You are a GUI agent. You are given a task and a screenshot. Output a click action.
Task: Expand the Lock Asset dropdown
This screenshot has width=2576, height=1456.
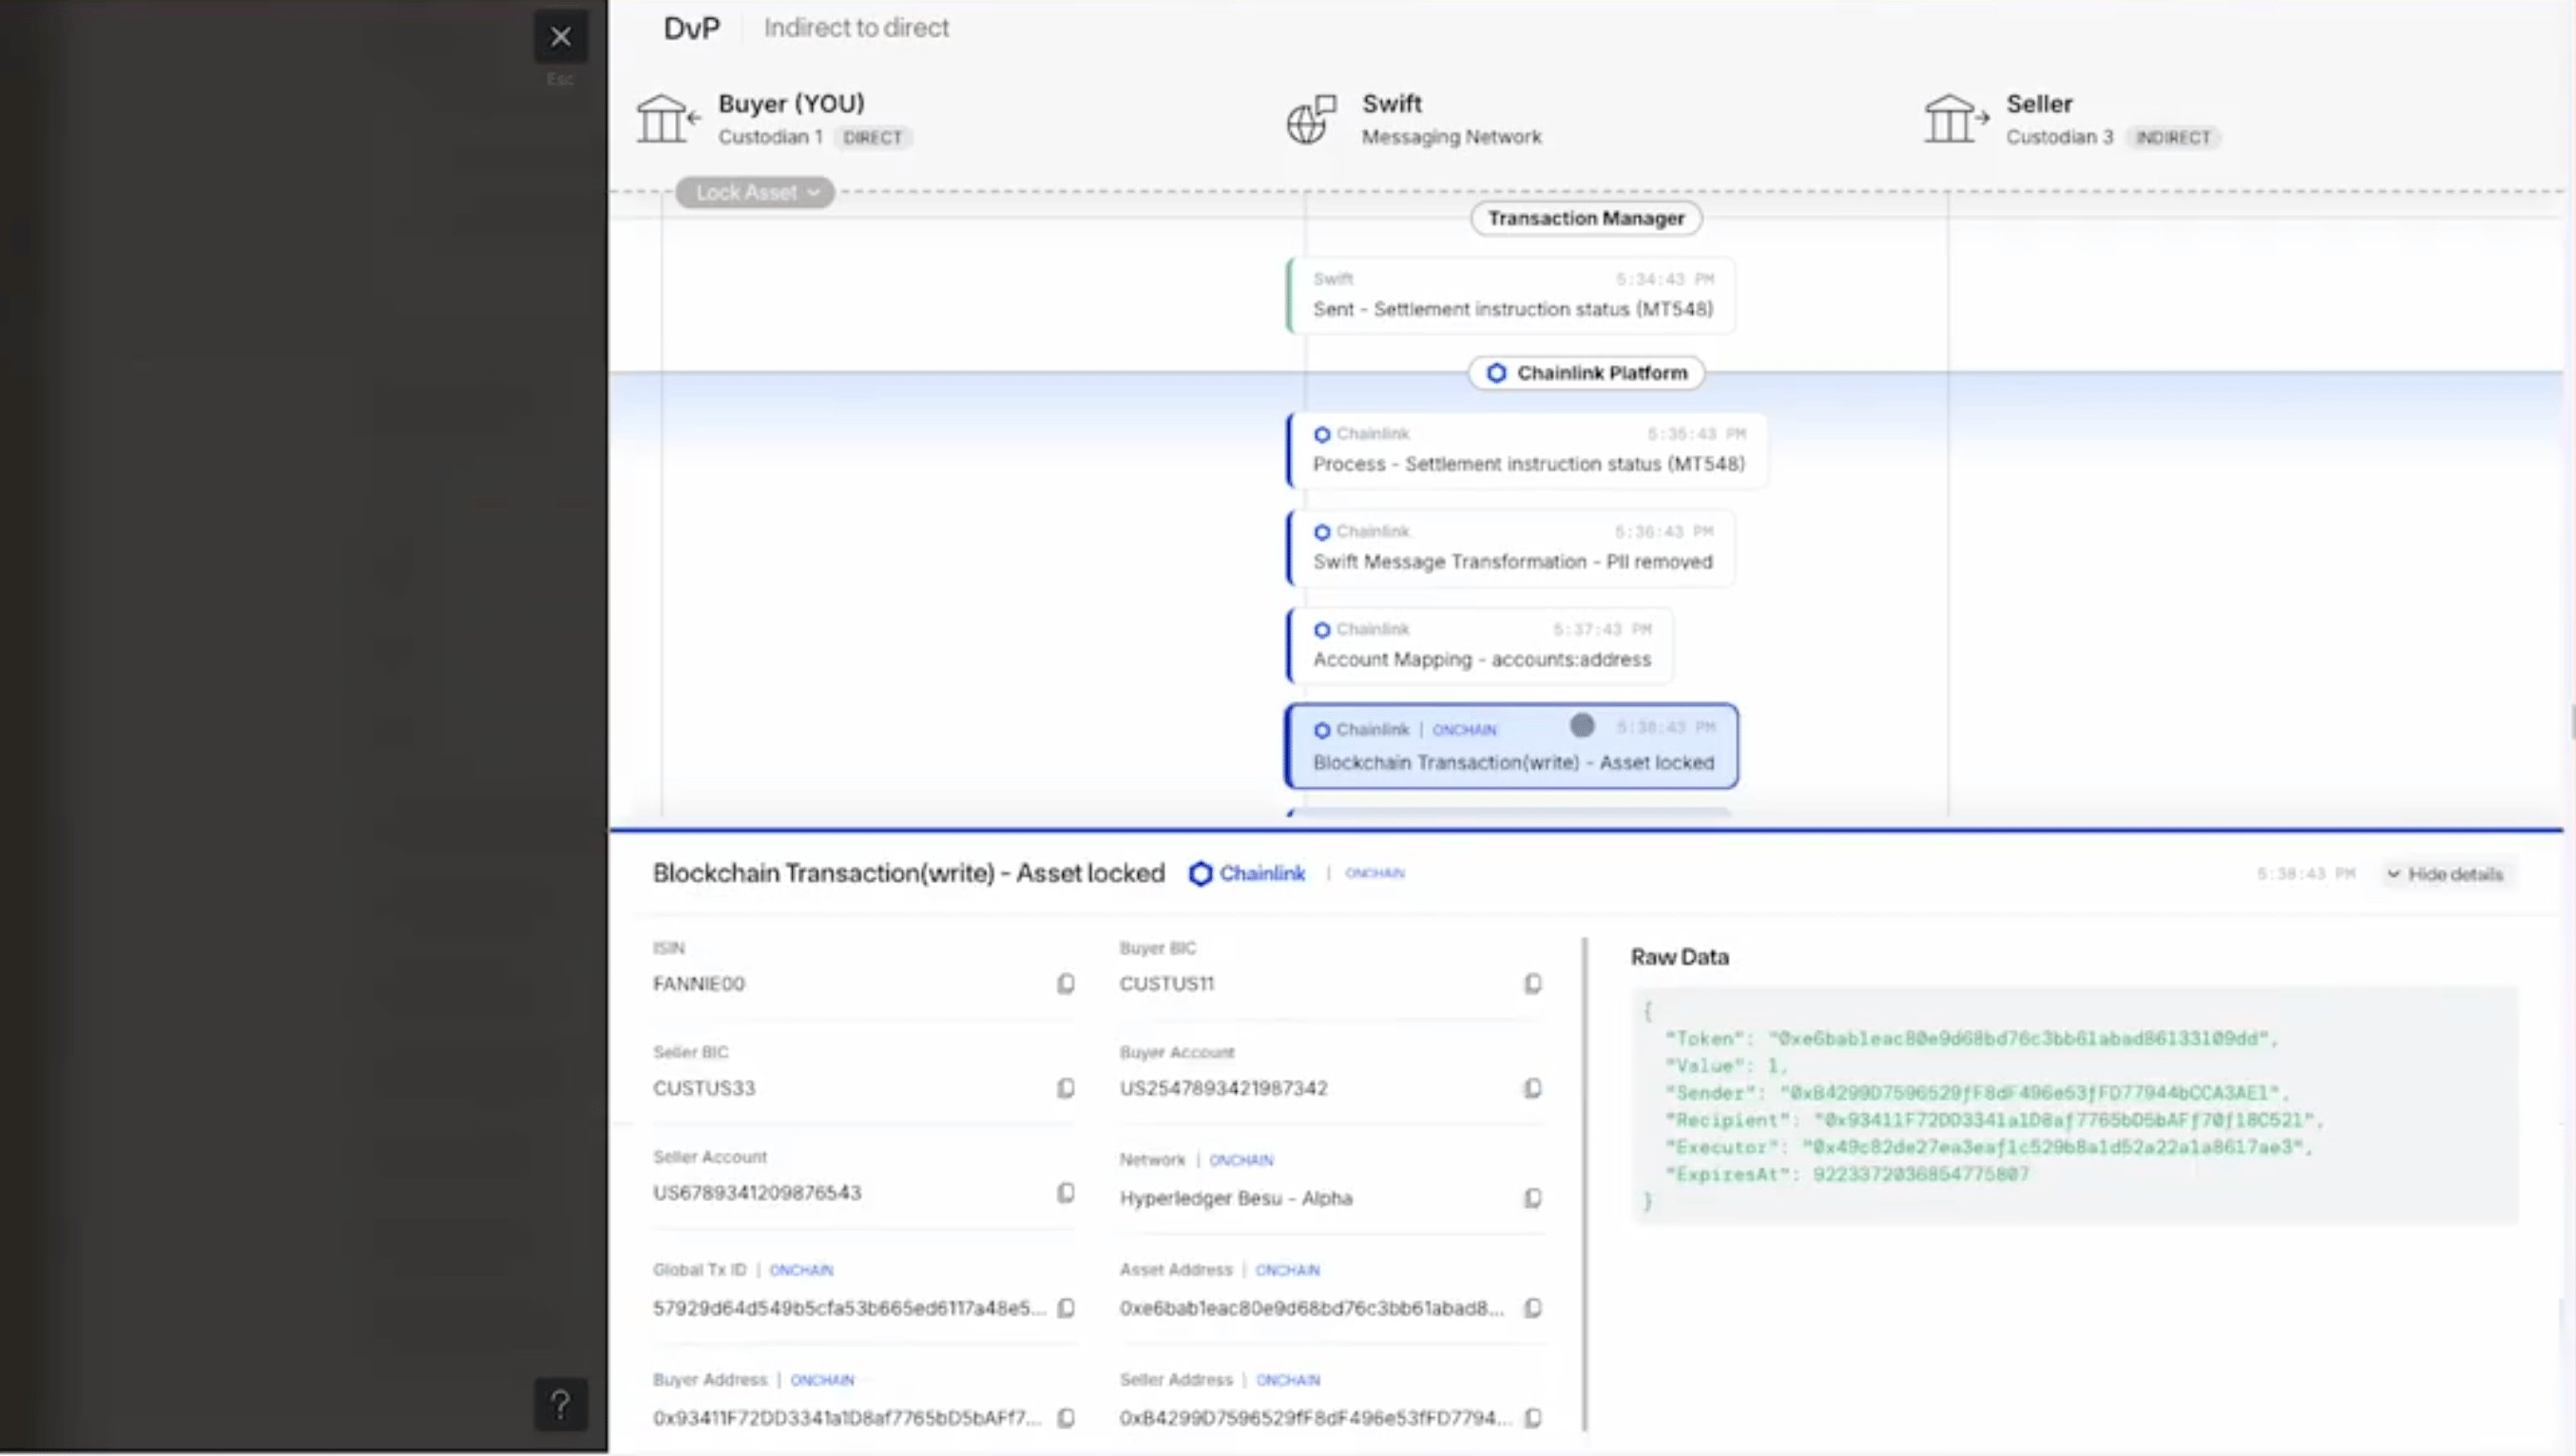pyautogui.click(x=755, y=192)
